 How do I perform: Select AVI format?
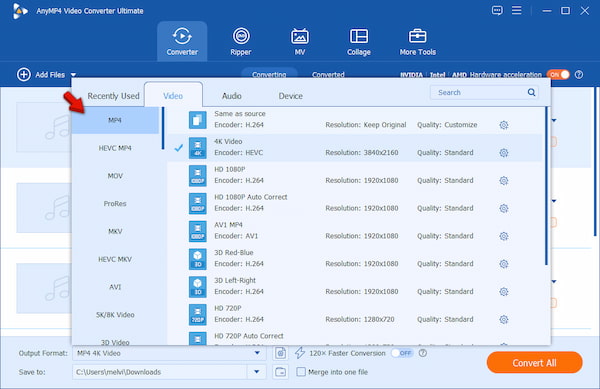[115, 287]
